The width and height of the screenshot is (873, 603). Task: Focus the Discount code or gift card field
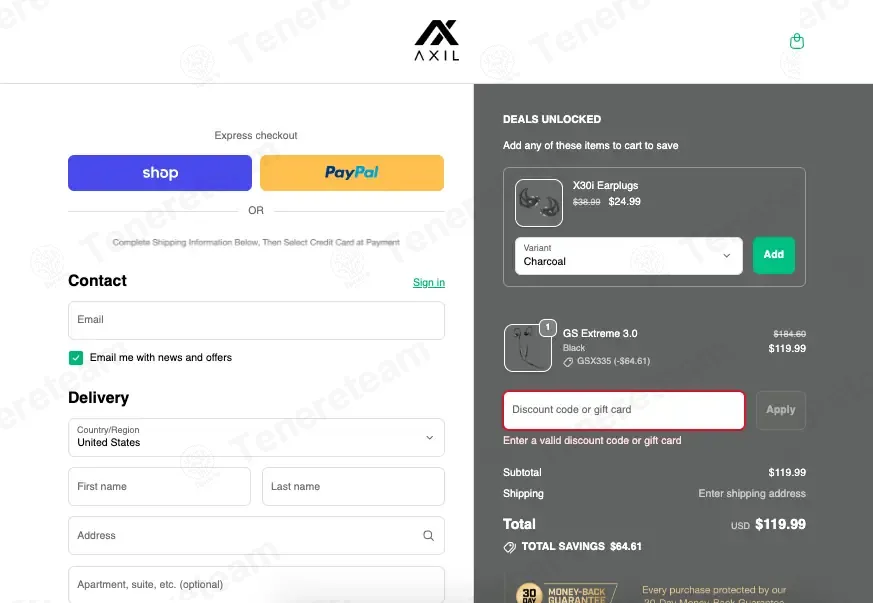624,410
